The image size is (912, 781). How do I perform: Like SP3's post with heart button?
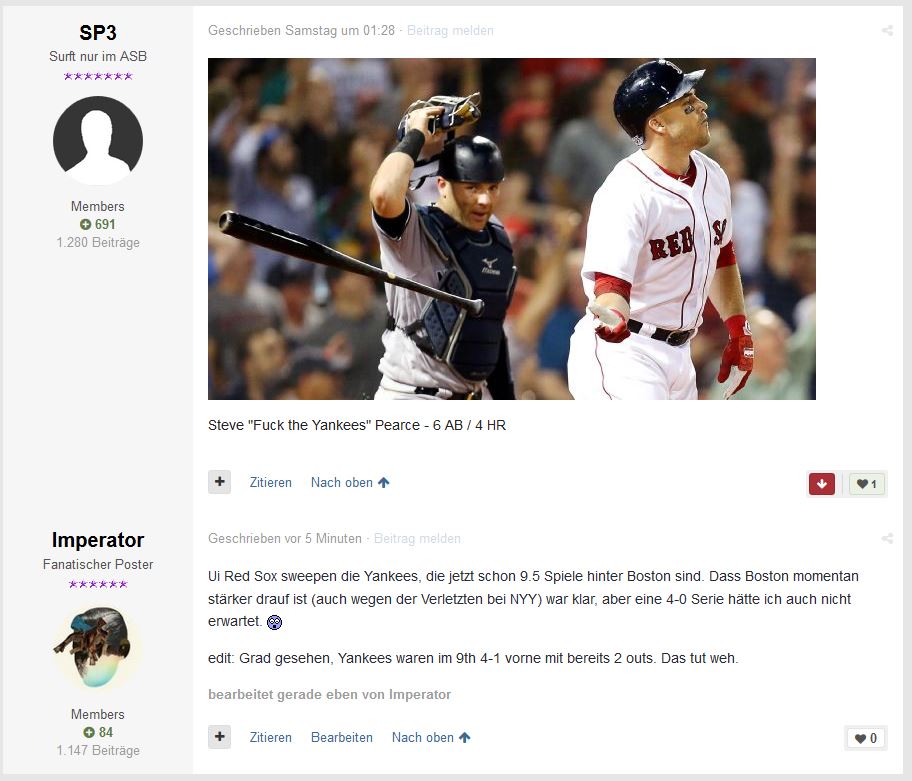coord(867,484)
